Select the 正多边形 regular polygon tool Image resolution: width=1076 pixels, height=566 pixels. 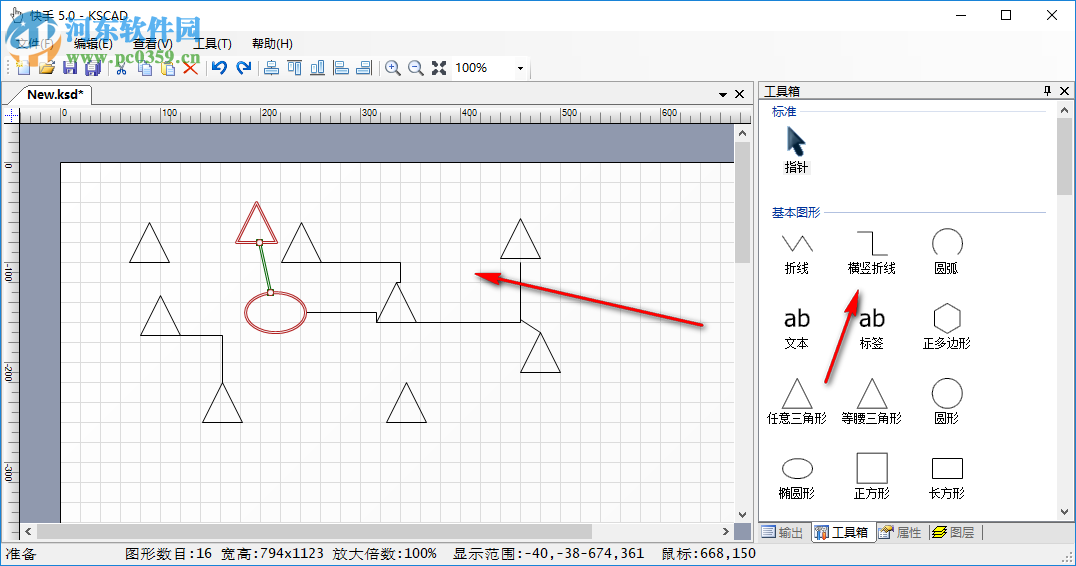point(946,327)
